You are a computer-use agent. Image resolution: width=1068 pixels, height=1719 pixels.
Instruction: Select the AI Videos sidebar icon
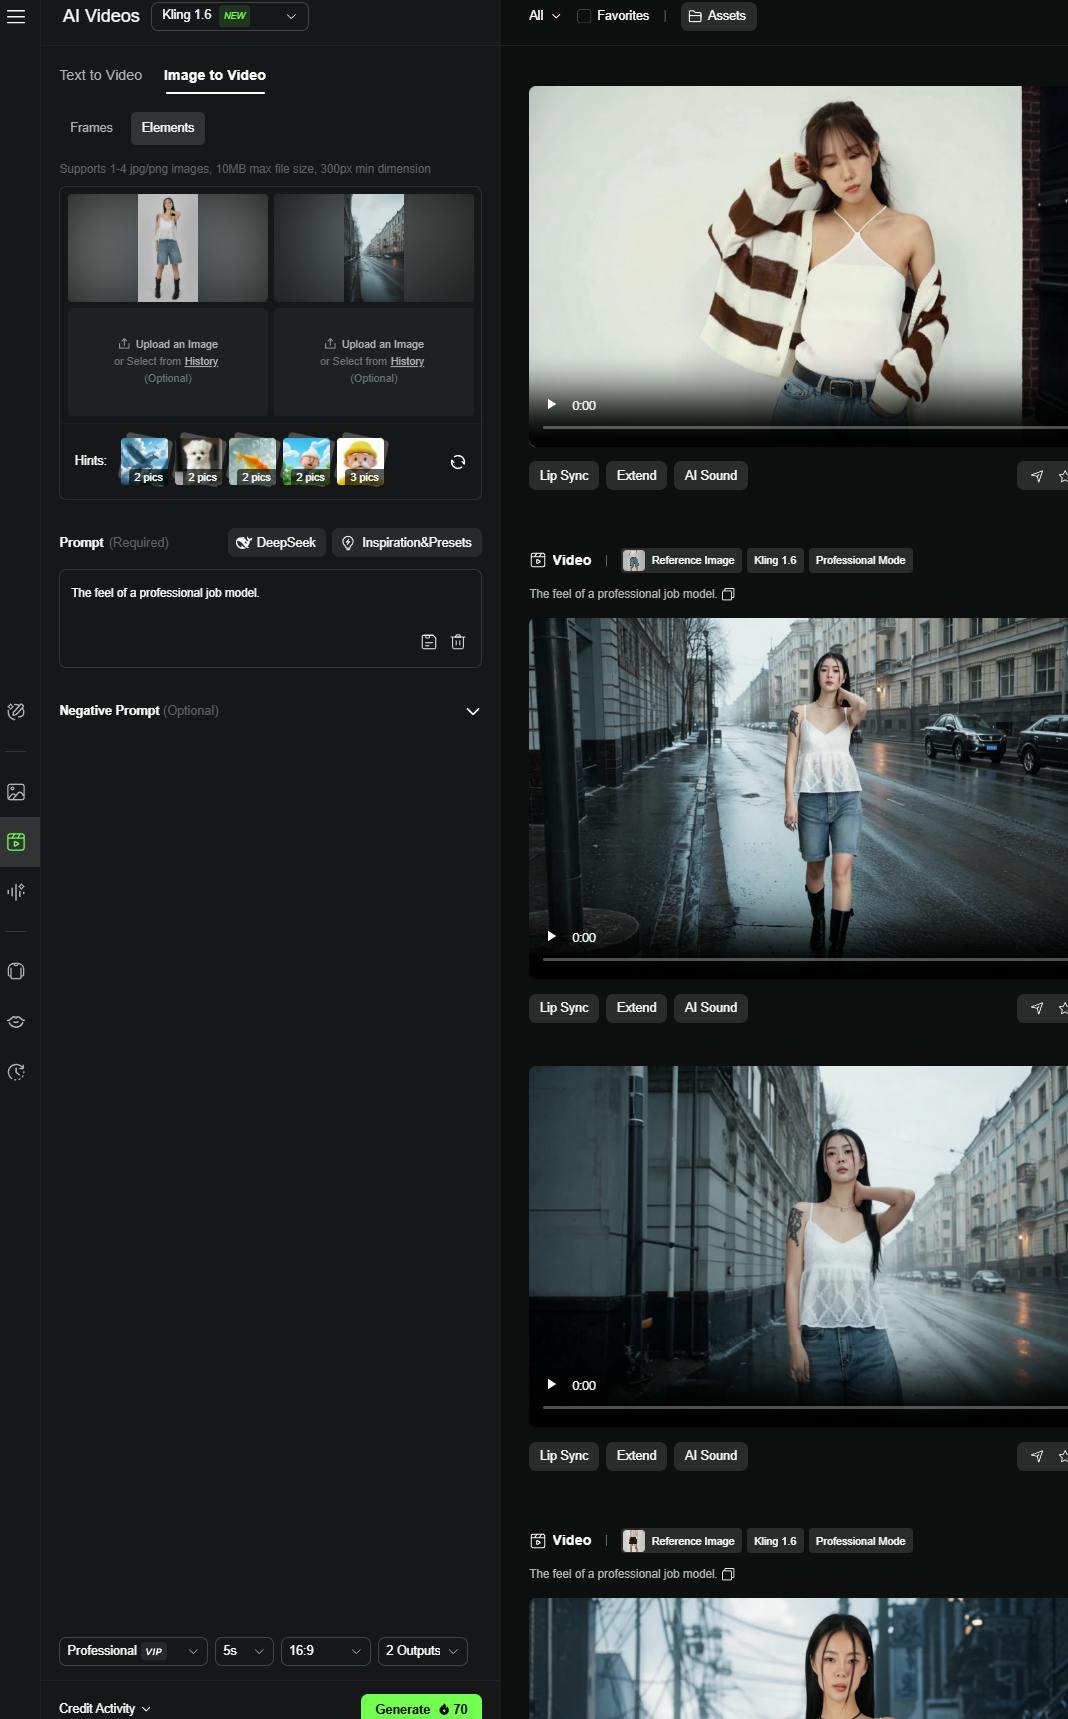coord(16,842)
